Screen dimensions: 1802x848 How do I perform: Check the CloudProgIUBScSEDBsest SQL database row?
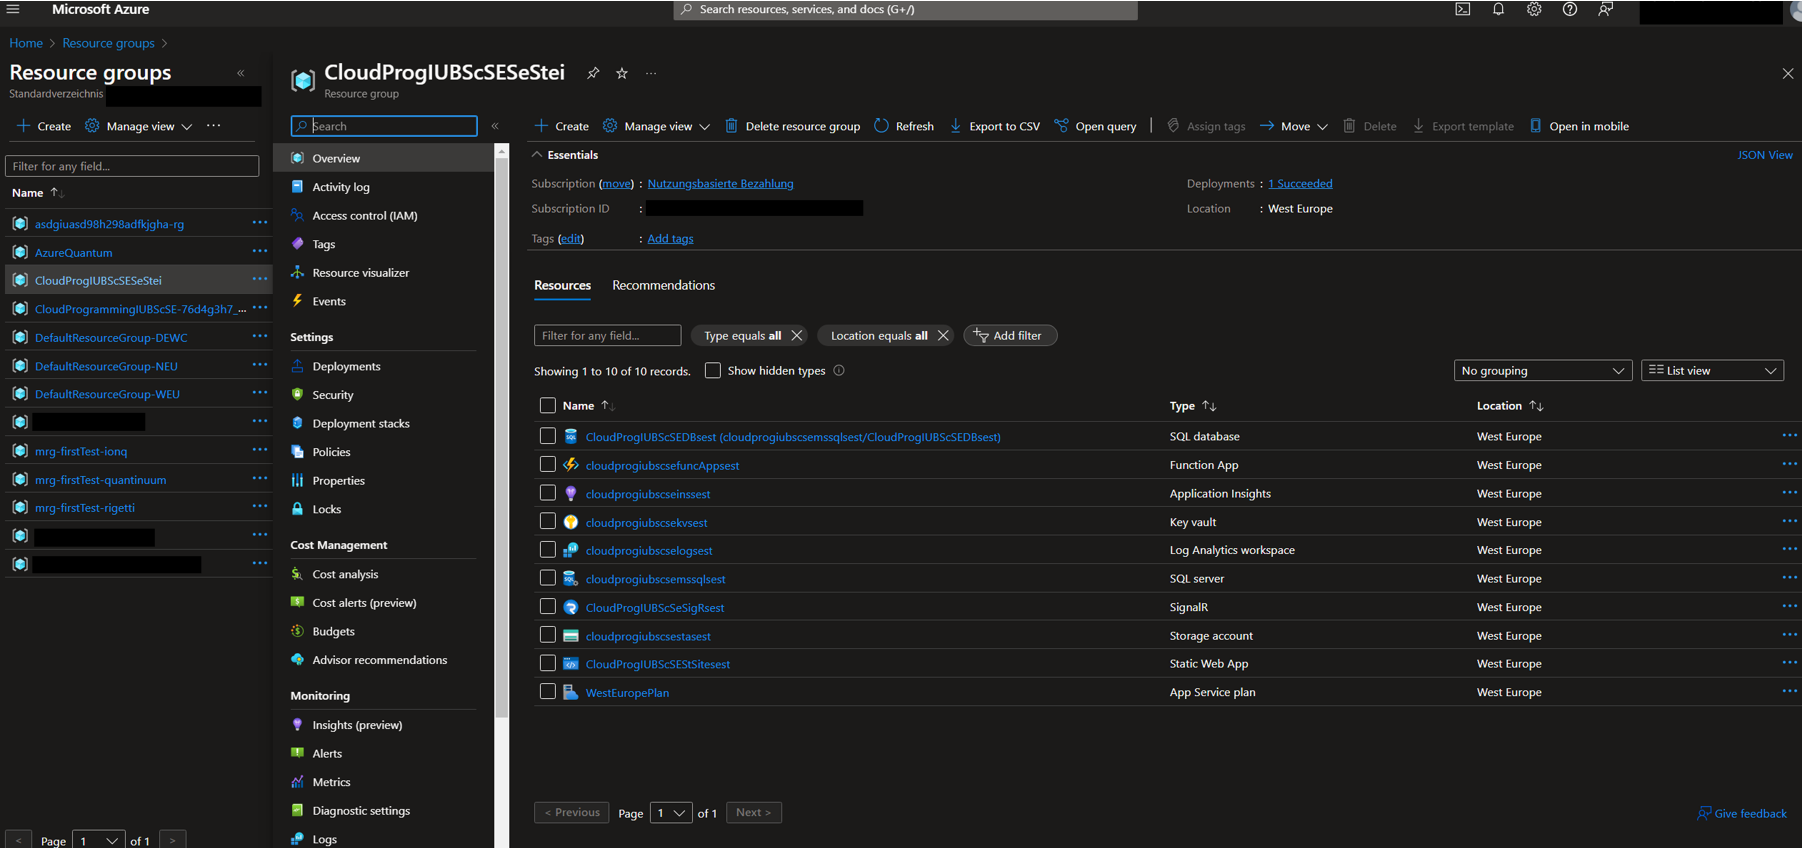pyautogui.click(x=547, y=436)
